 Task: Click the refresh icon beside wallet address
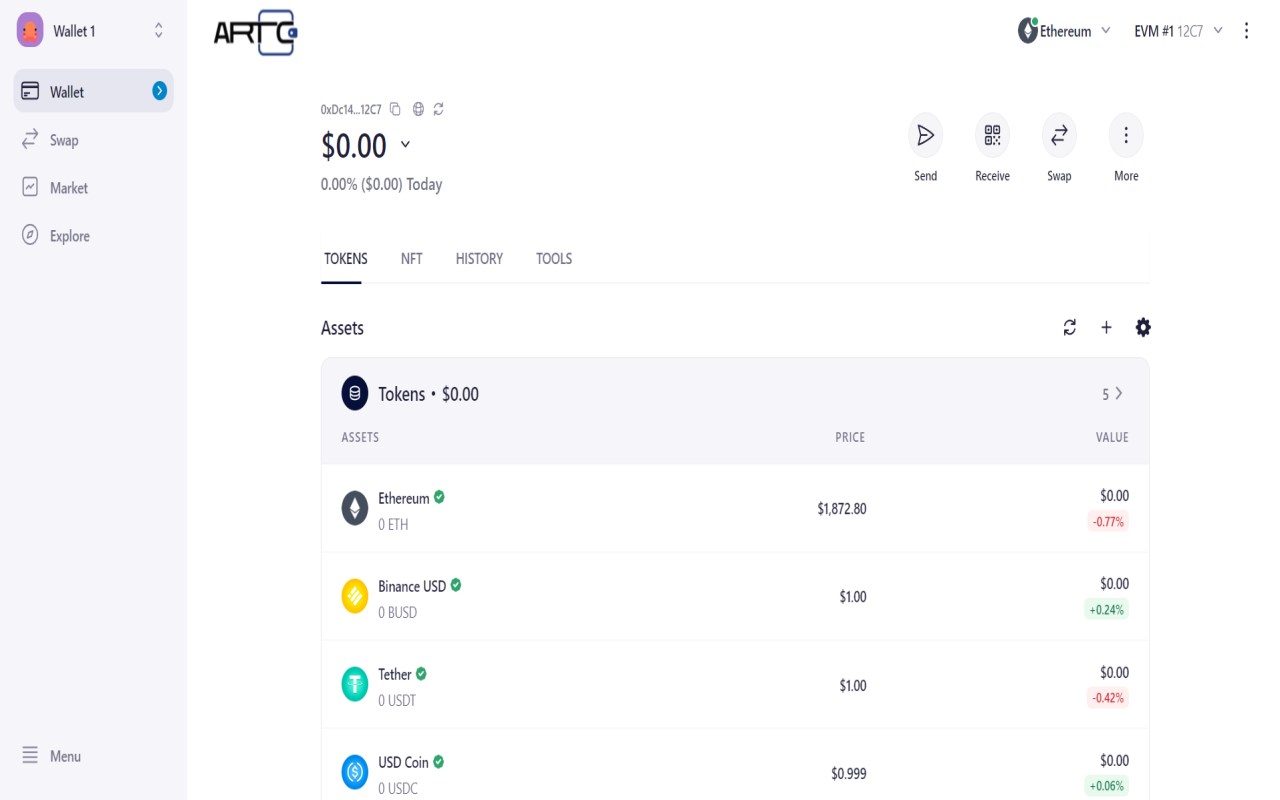[438, 109]
